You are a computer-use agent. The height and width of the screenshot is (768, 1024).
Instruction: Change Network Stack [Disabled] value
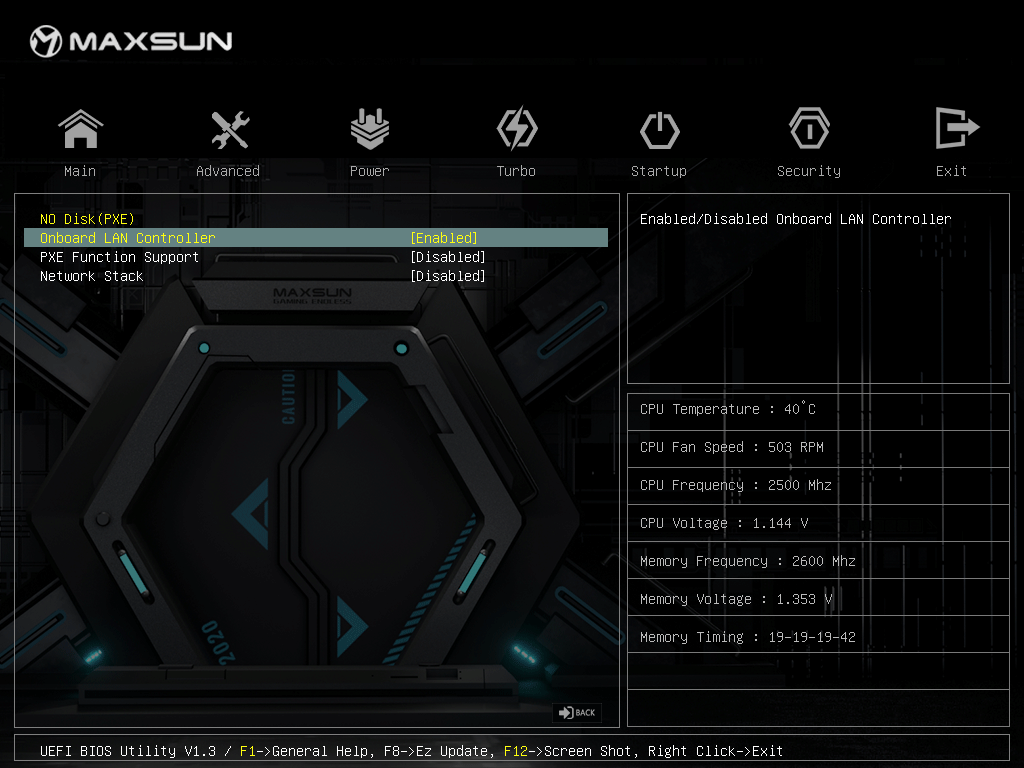[448, 276]
